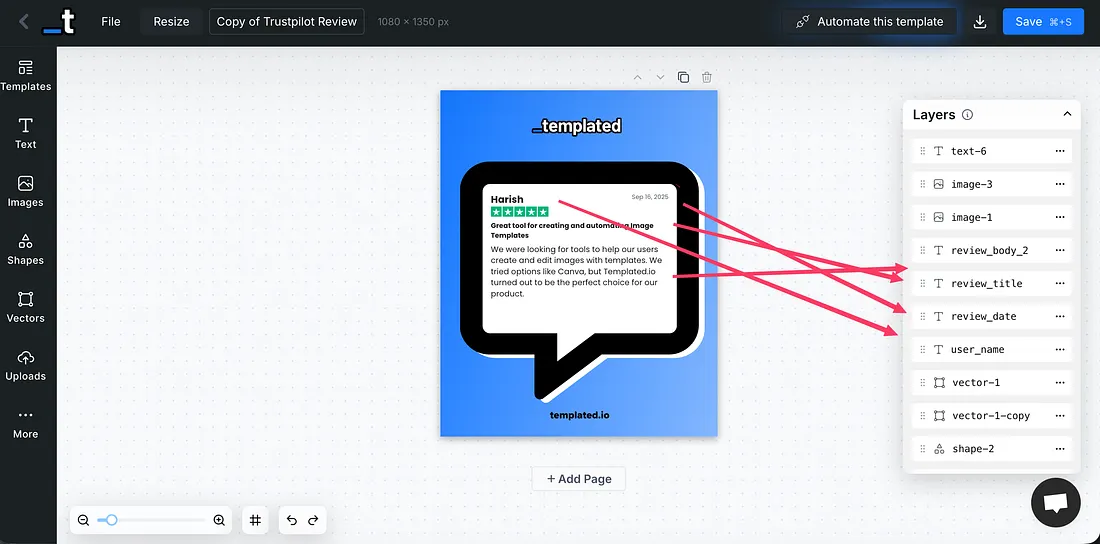Select the image-1 layer
The width and height of the screenshot is (1100, 544).
(992, 217)
